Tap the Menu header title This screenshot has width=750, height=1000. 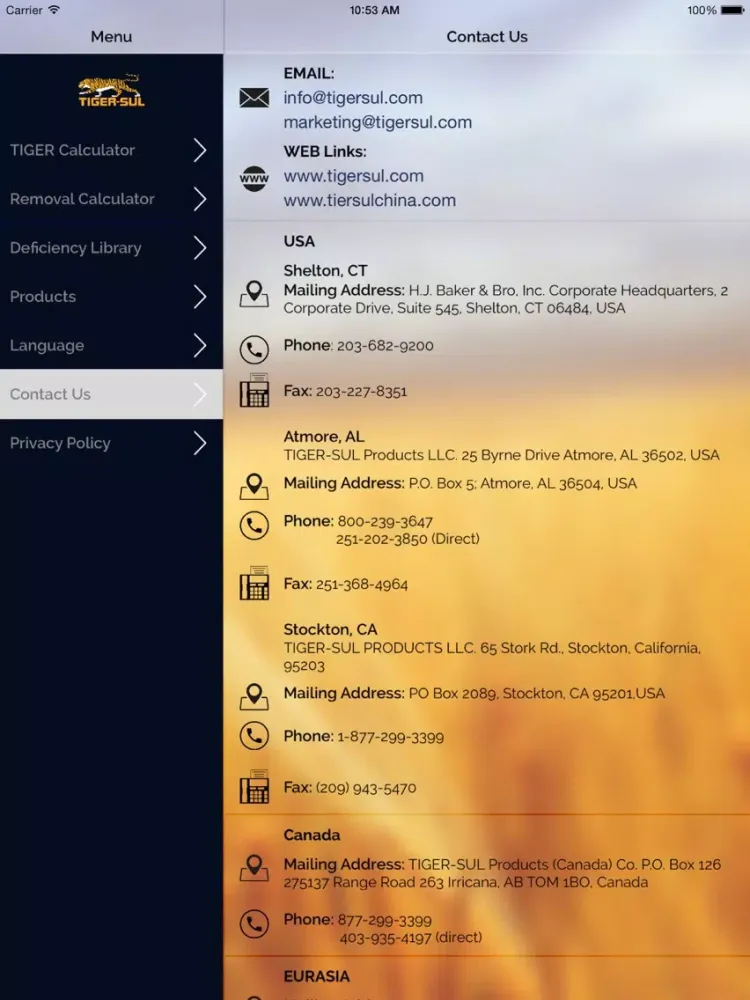(x=112, y=36)
